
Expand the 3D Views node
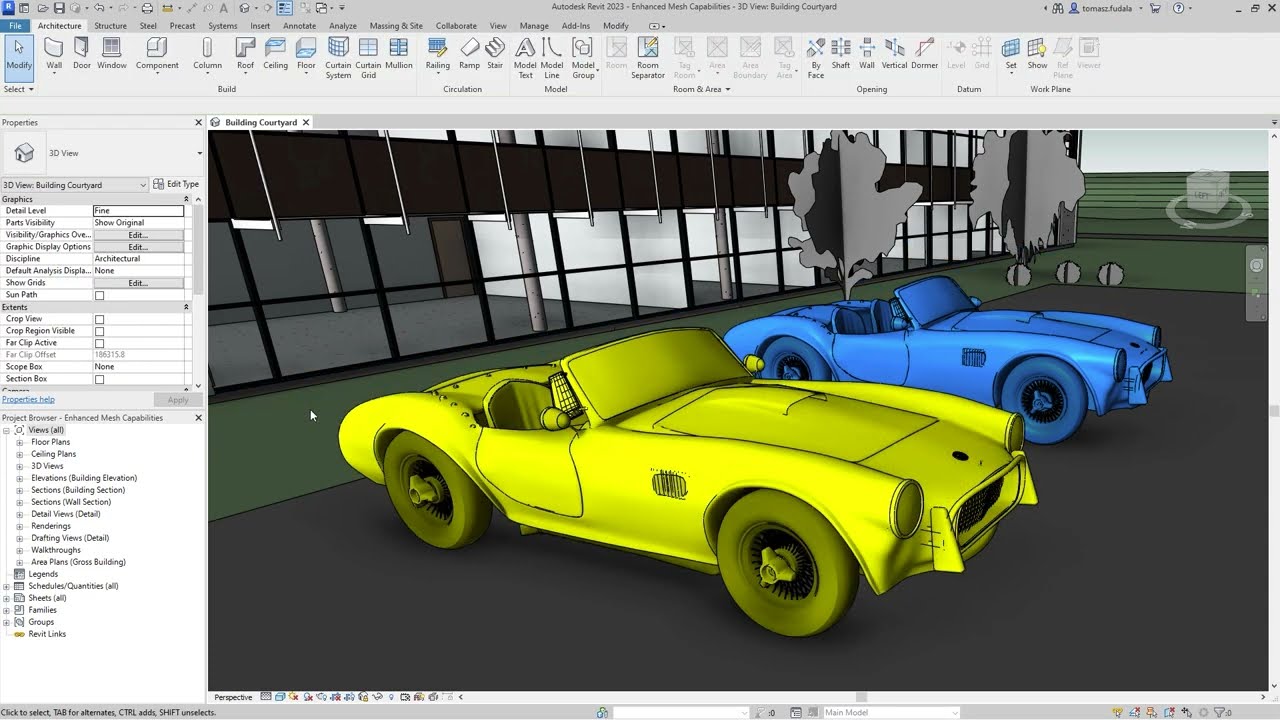(19, 466)
